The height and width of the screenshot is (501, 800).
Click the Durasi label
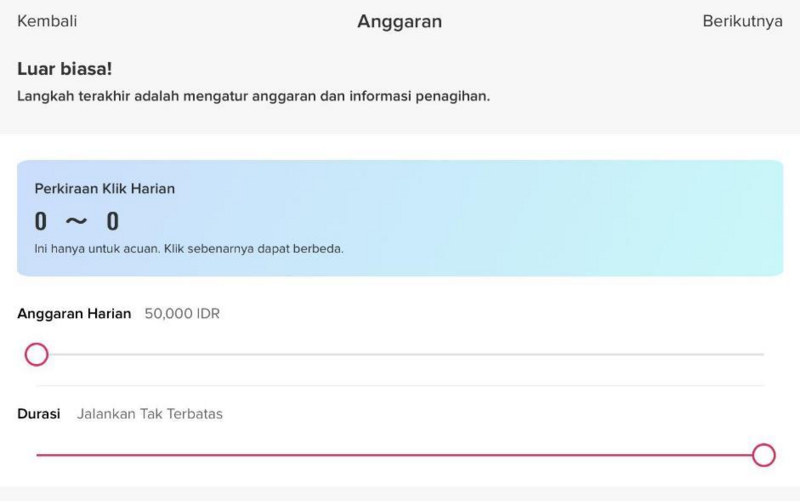(x=39, y=414)
